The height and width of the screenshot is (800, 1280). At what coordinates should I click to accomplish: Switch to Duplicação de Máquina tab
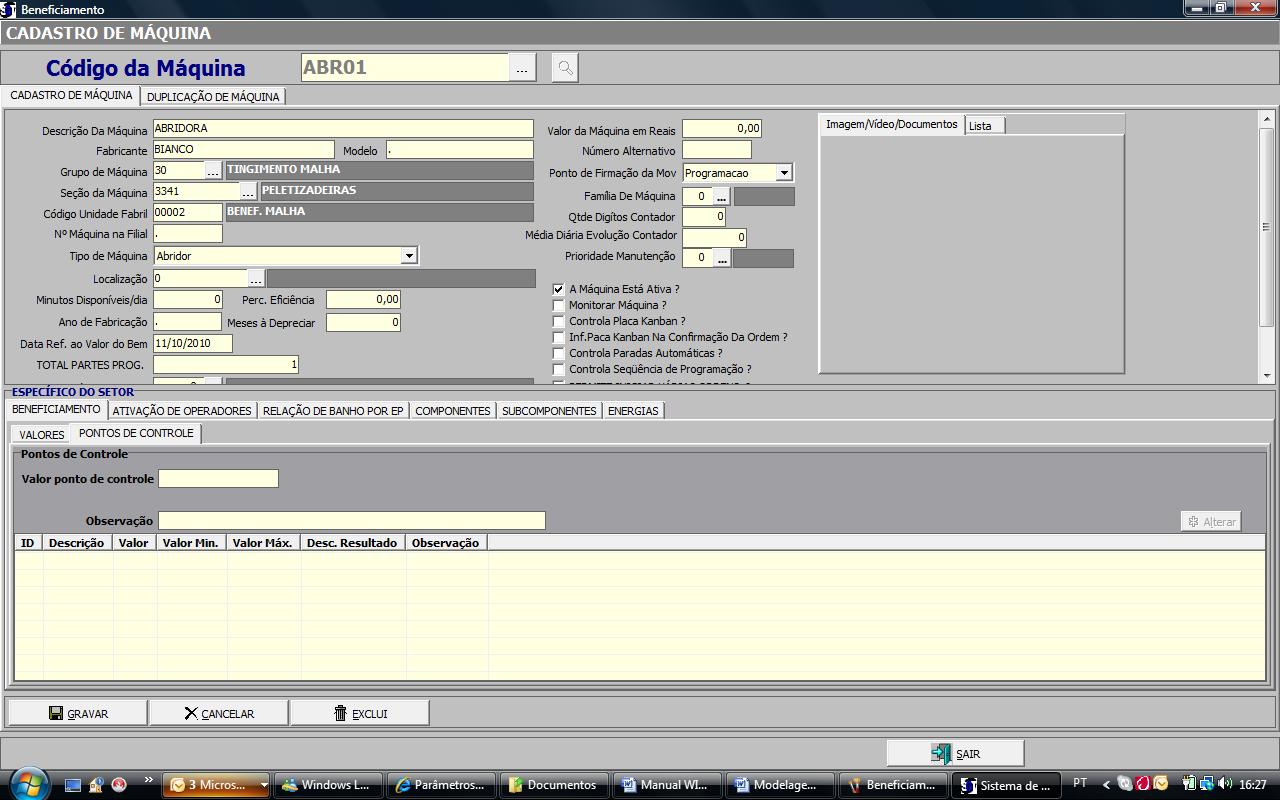point(213,97)
